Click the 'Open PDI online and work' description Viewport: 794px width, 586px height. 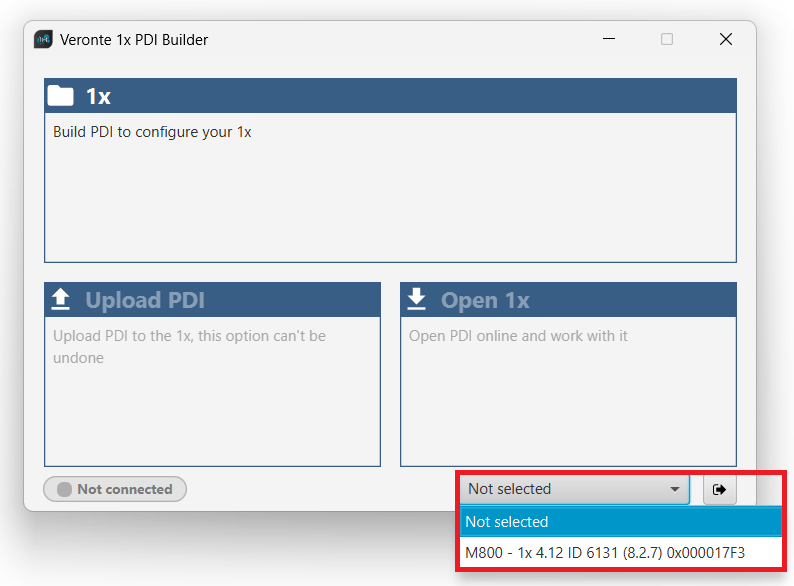pos(518,336)
